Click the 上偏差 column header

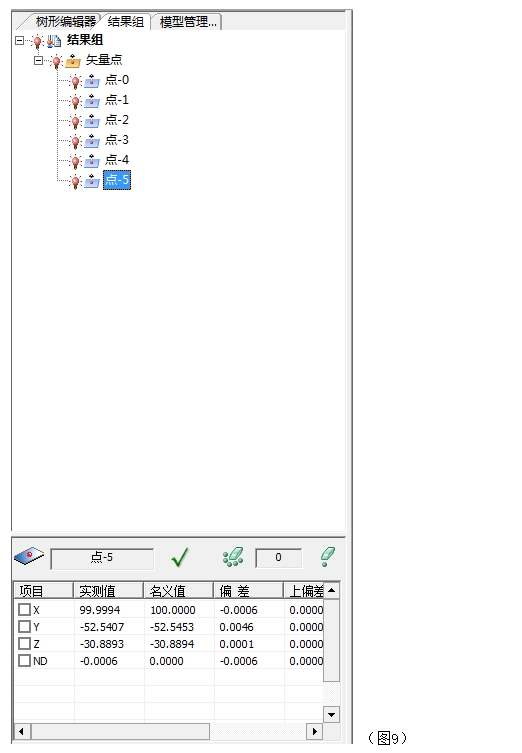pyautogui.click(x=303, y=591)
